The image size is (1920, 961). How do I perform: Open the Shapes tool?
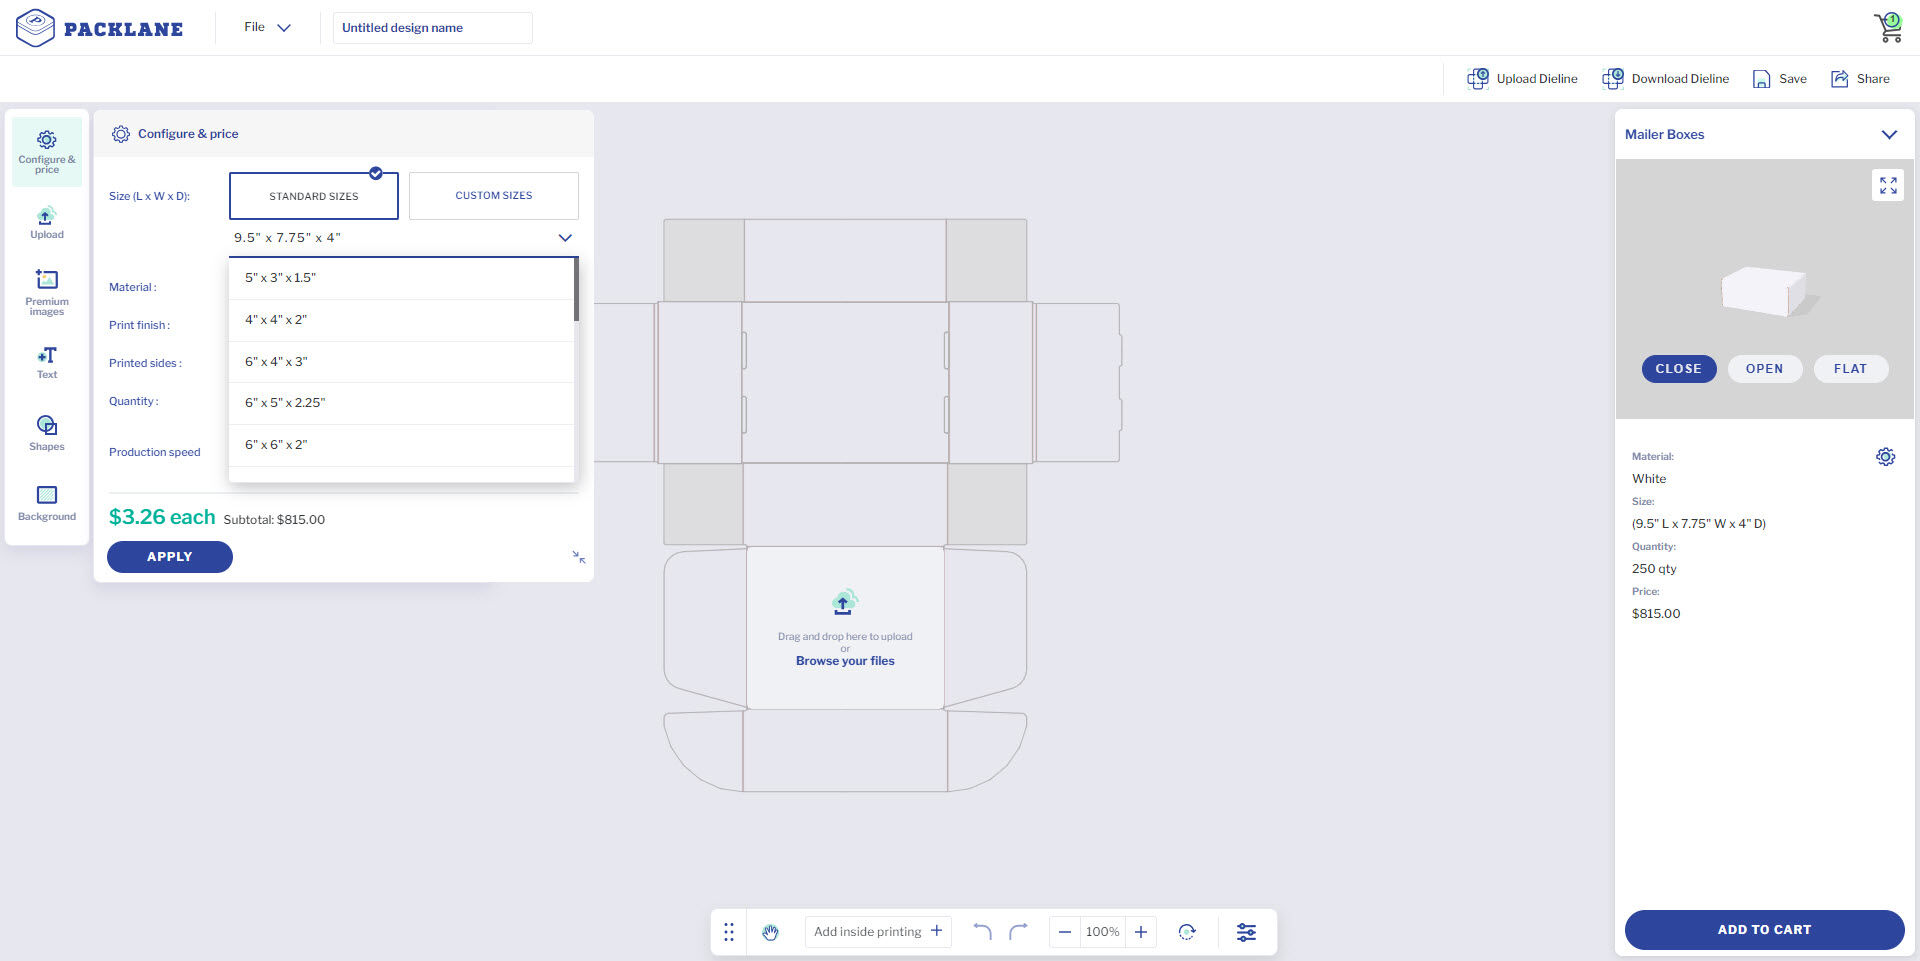(x=46, y=433)
